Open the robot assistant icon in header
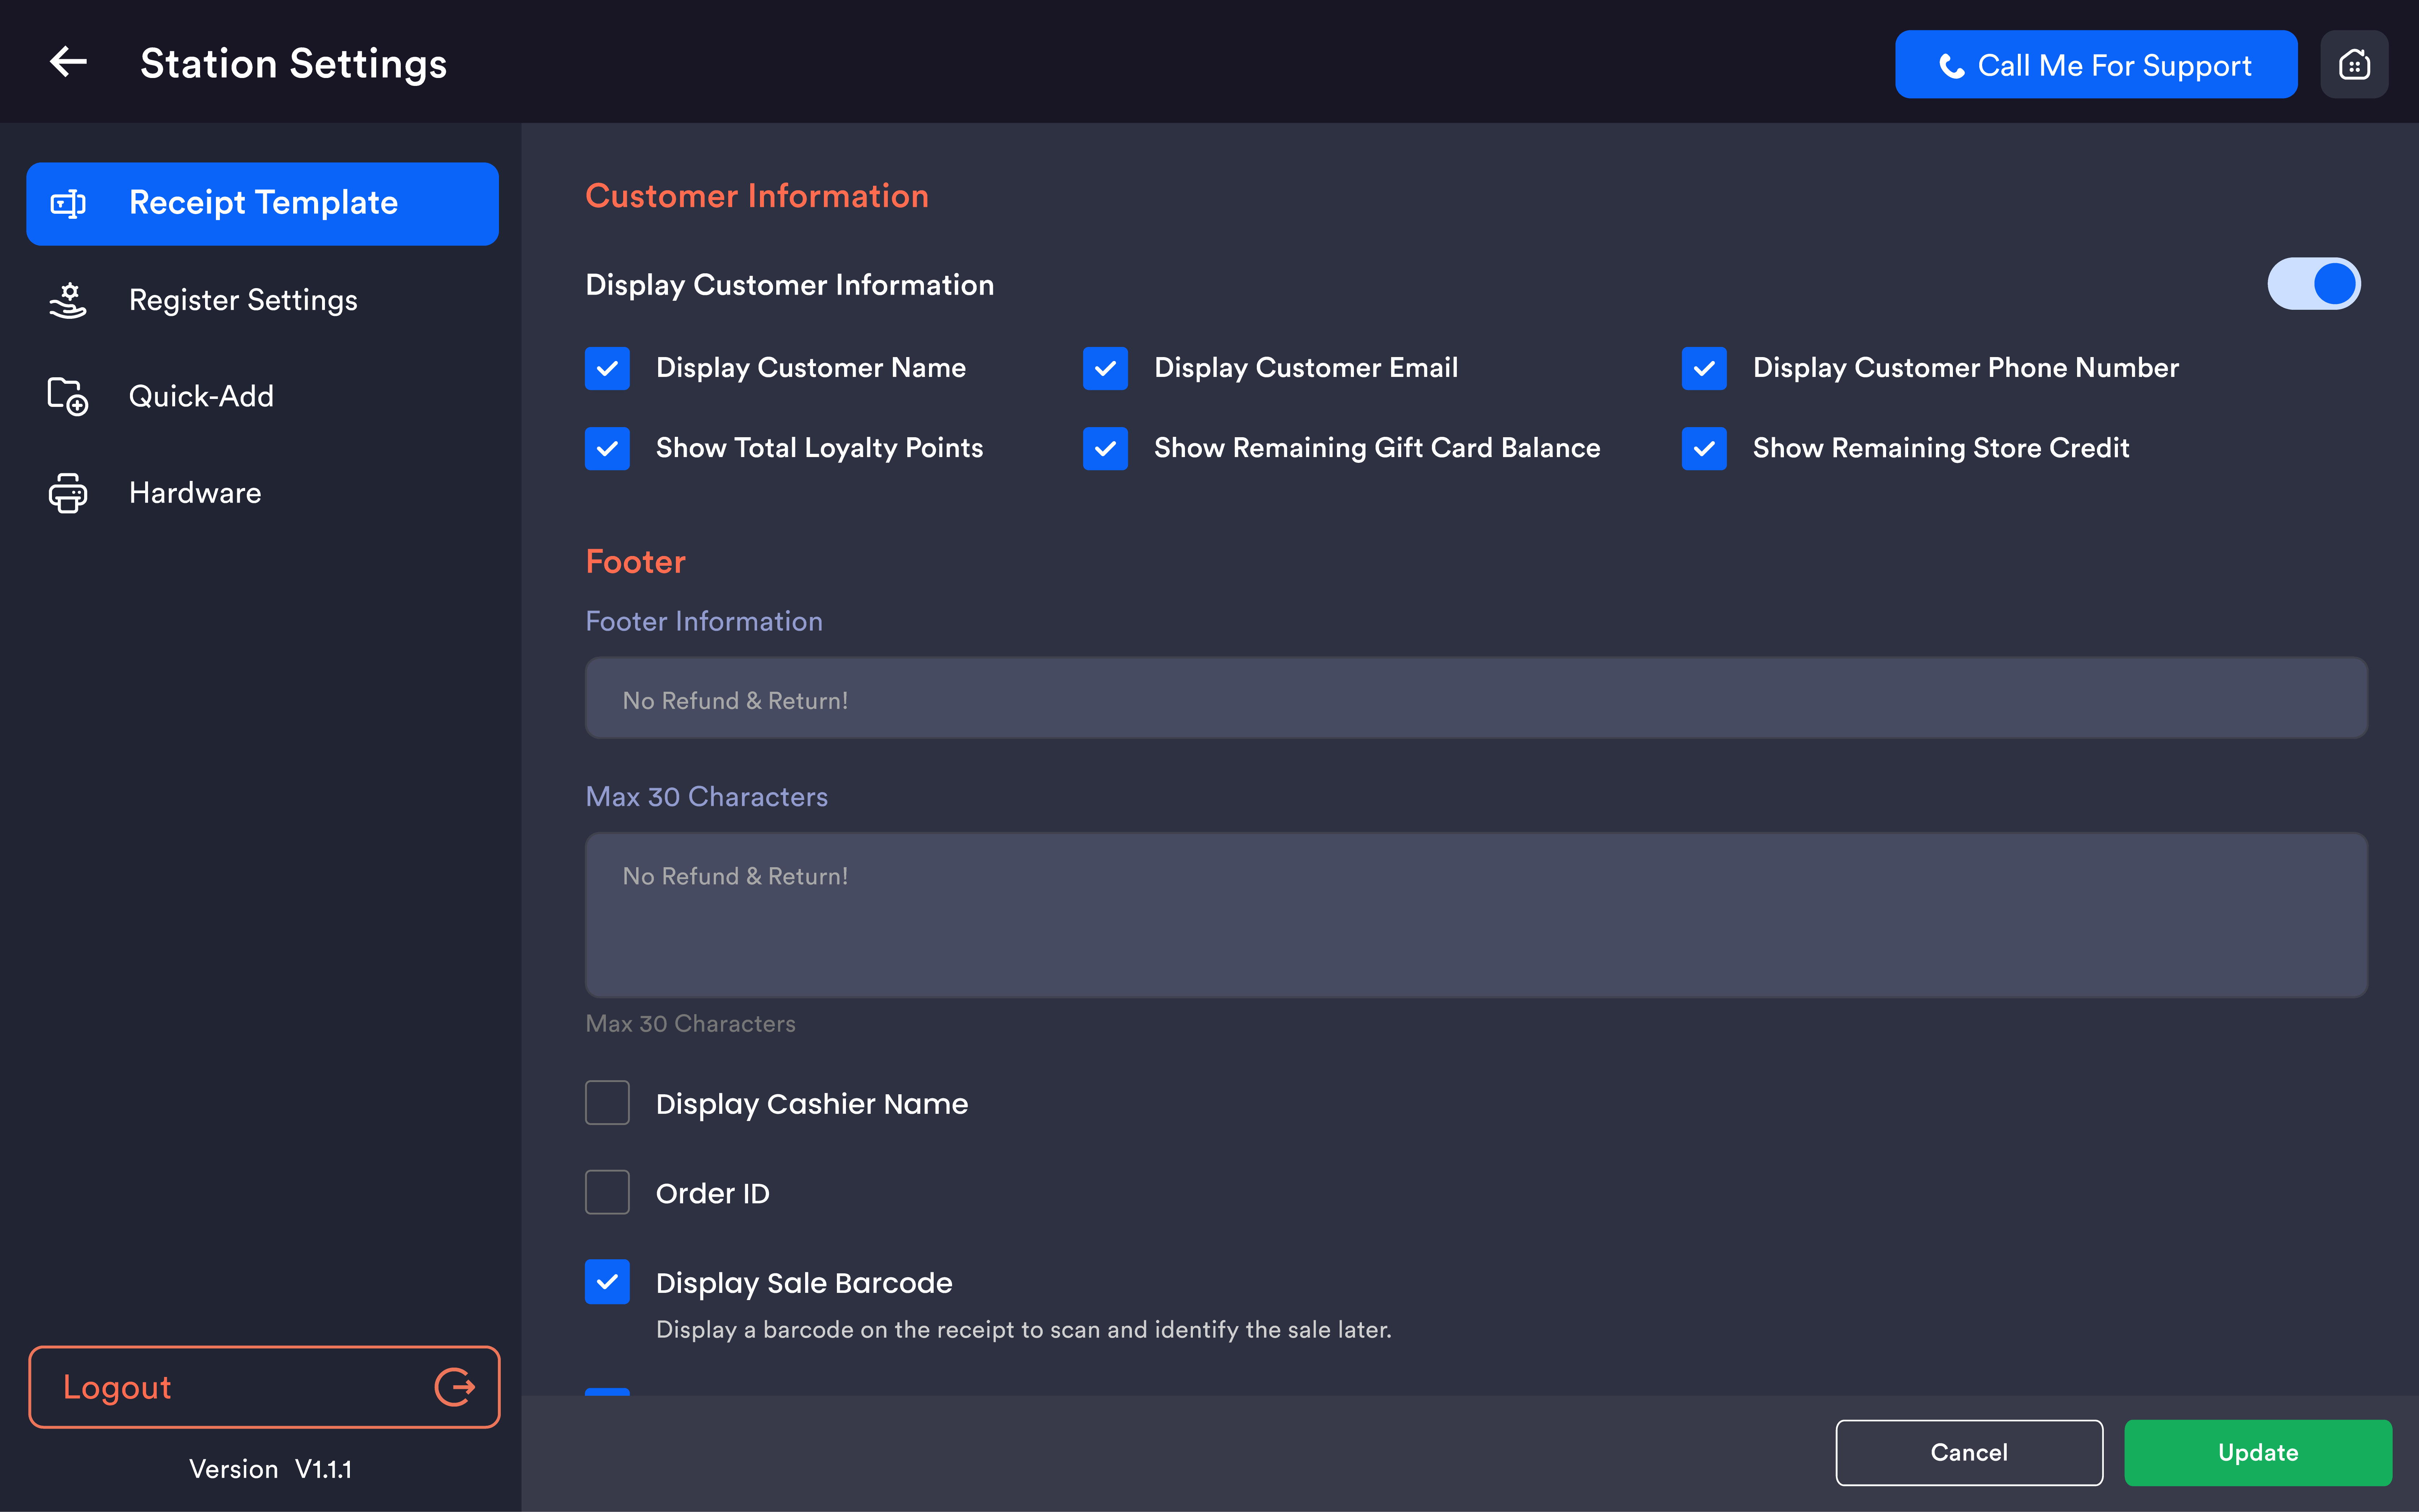Screen dimensions: 2419x1512 2354,64
